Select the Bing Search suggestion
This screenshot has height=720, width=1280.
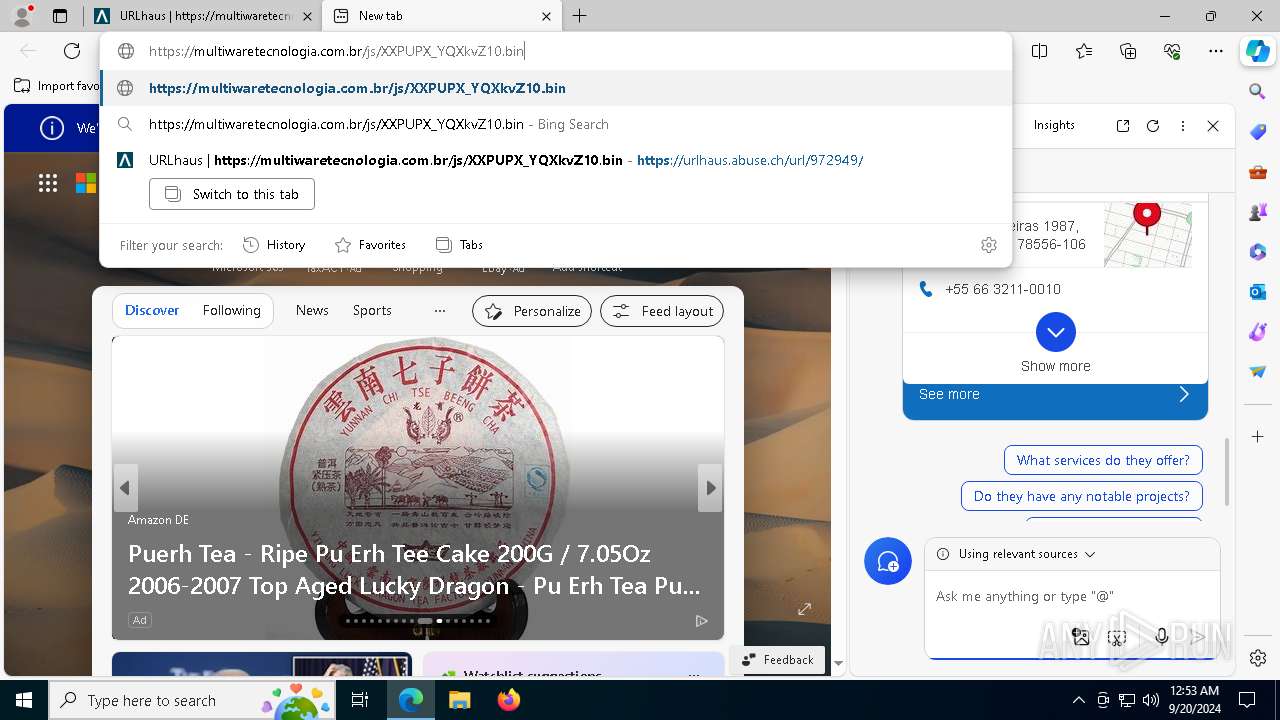[555, 124]
